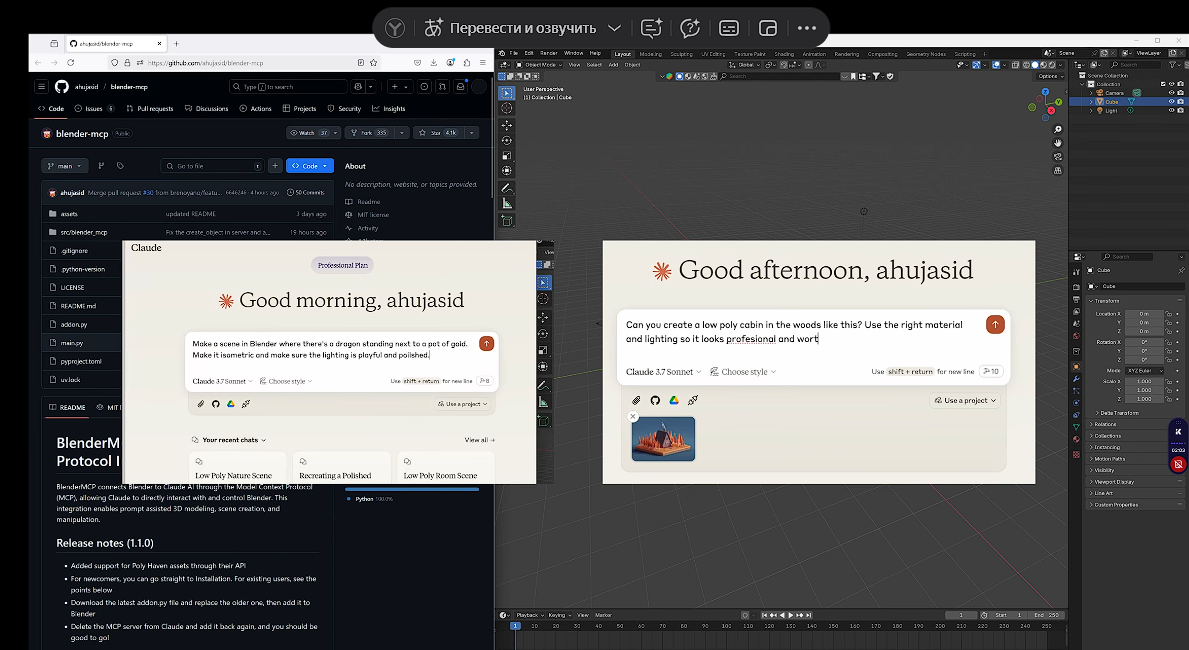The height and width of the screenshot is (650, 1189).
Task: Open the 50 Commits link
Action: click(x=306, y=193)
